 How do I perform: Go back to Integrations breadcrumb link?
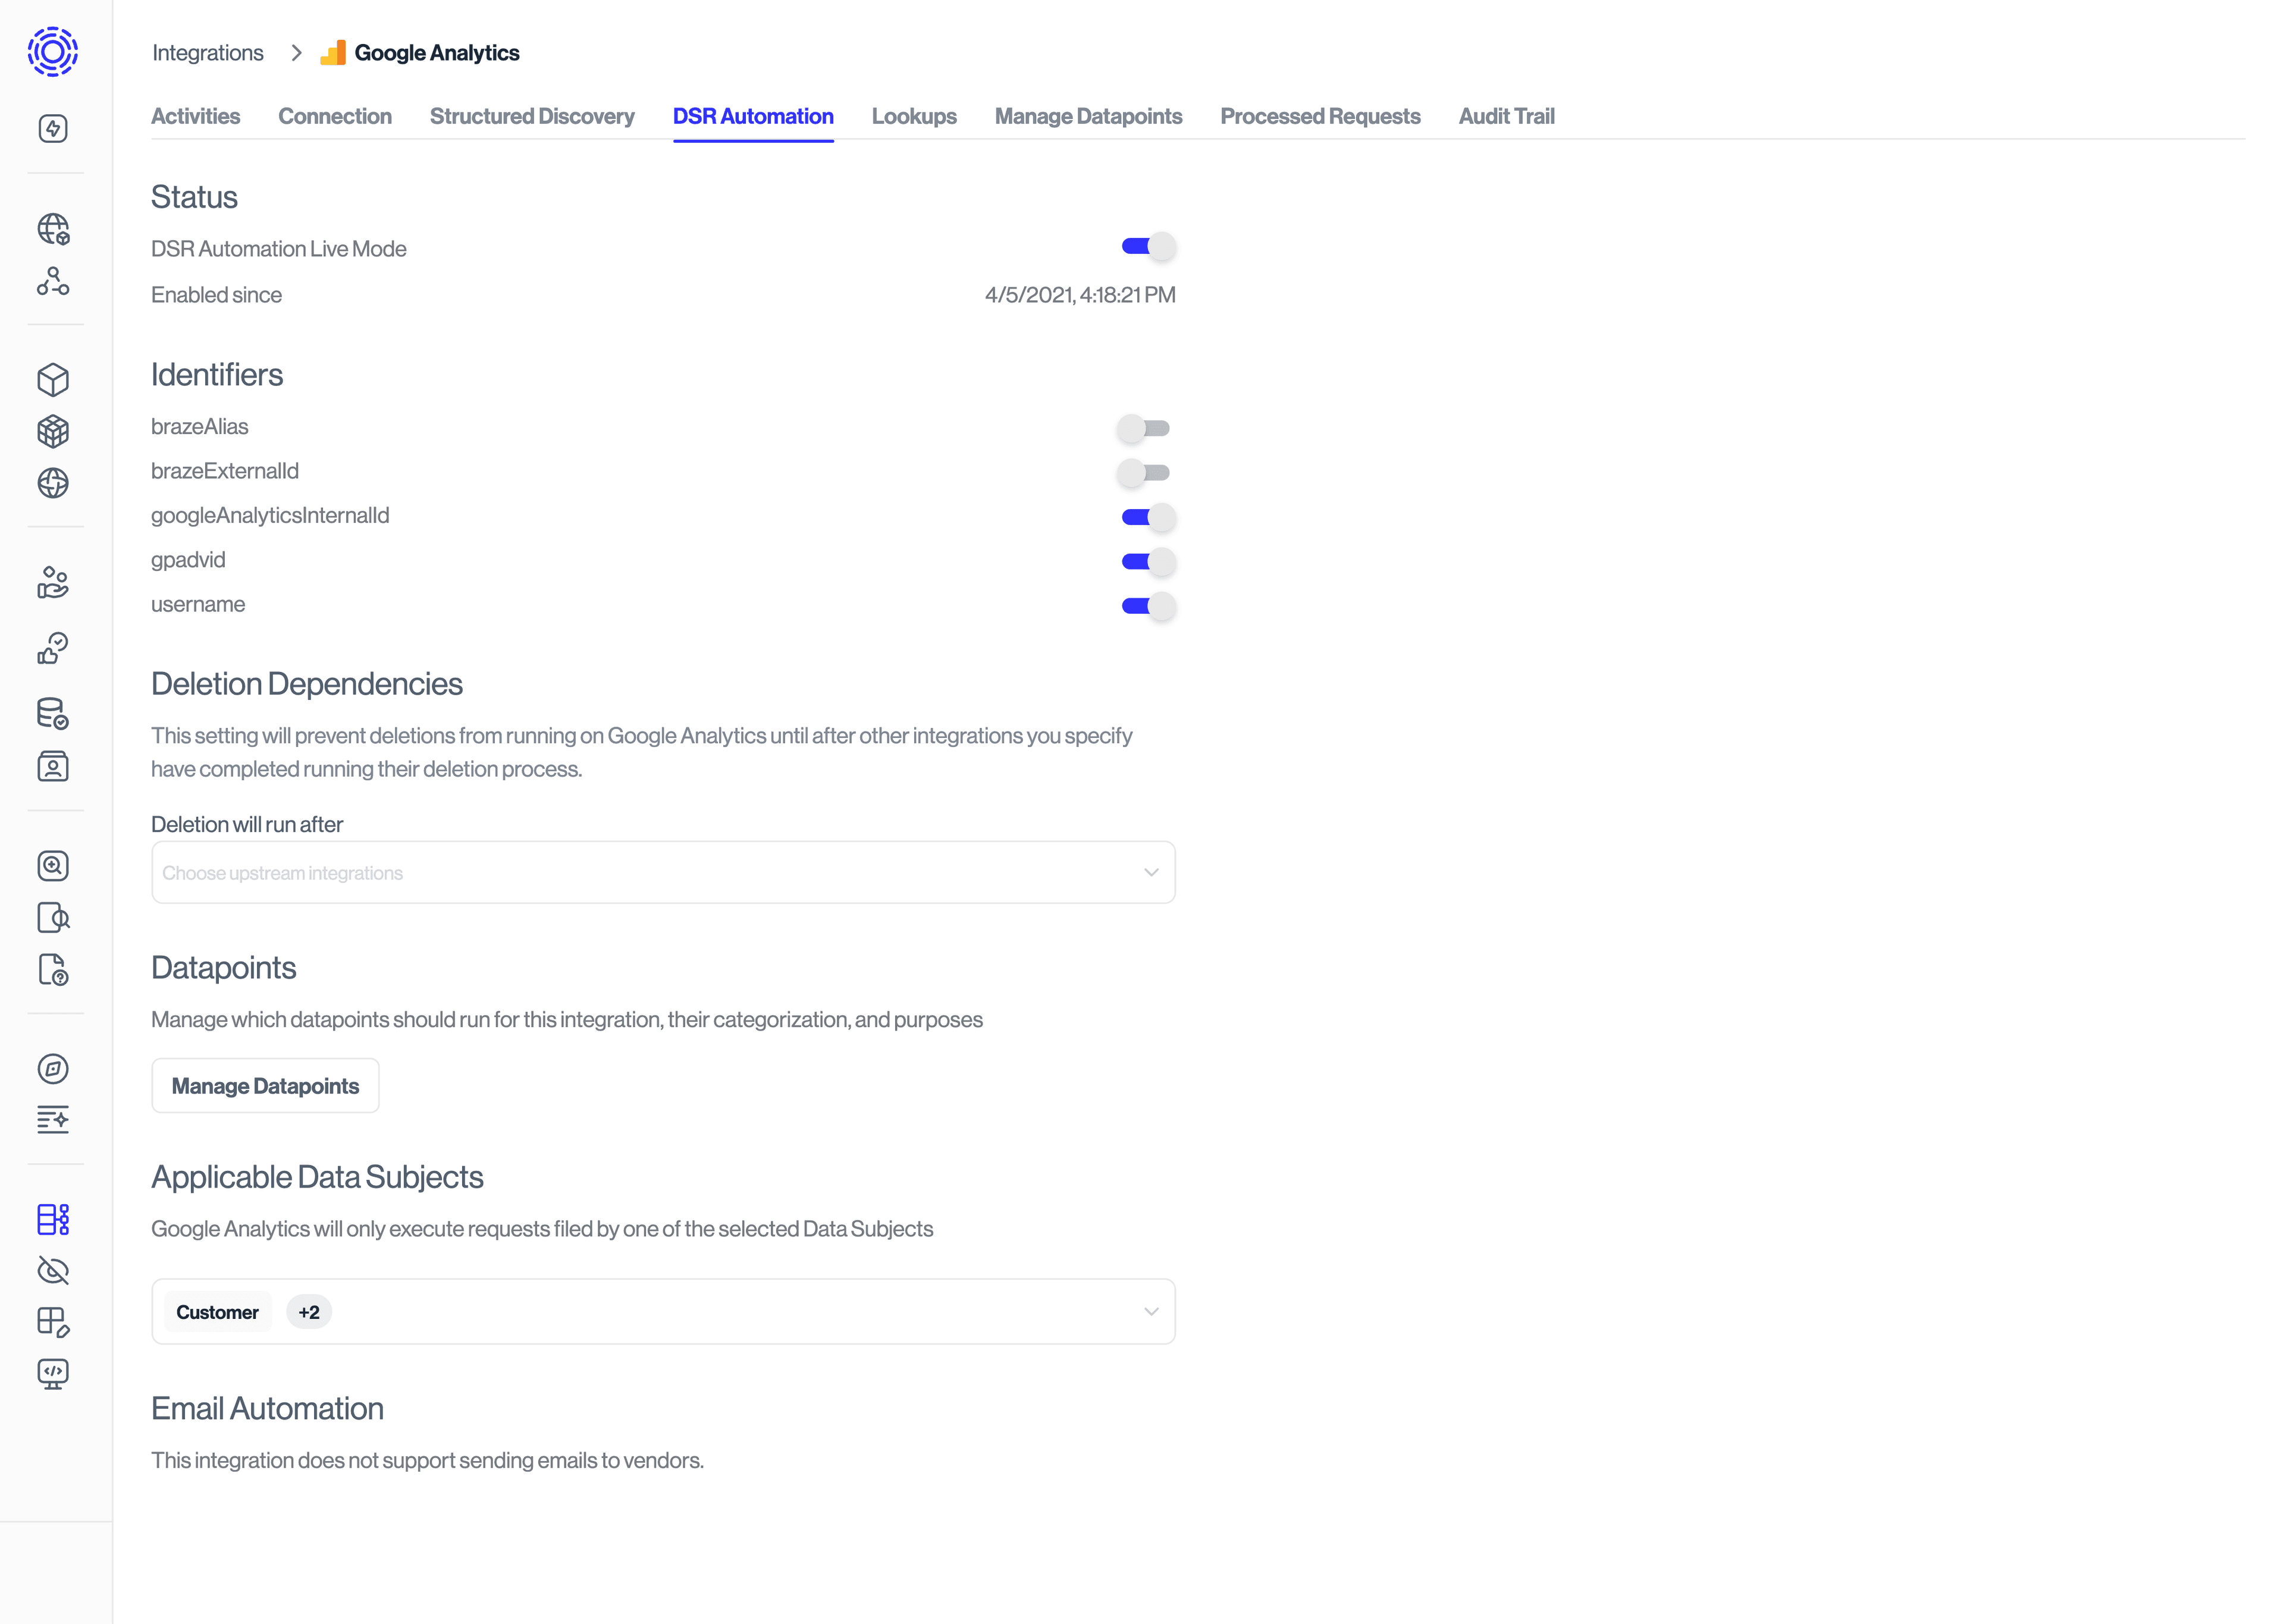[x=208, y=53]
